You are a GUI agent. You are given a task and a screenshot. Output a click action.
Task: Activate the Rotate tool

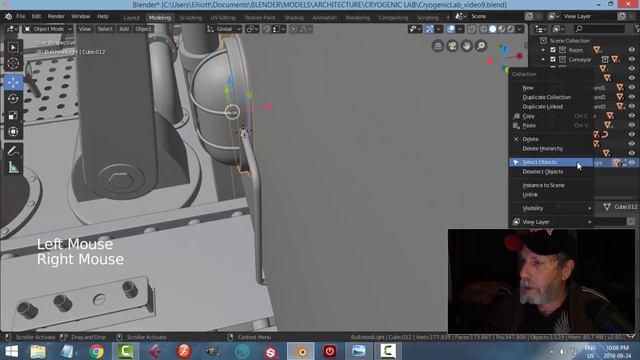point(13,98)
